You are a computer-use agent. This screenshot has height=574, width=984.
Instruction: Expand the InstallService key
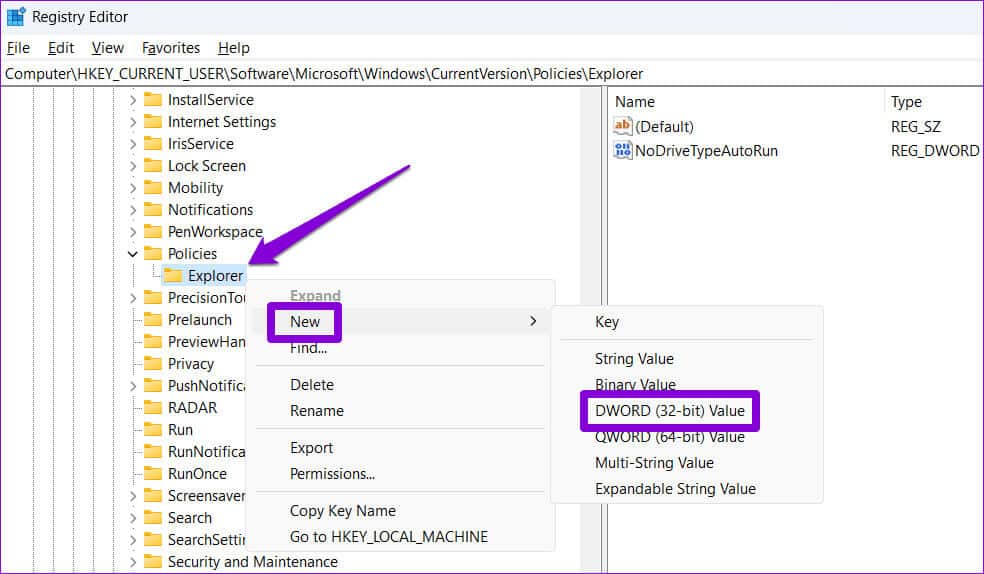click(132, 100)
